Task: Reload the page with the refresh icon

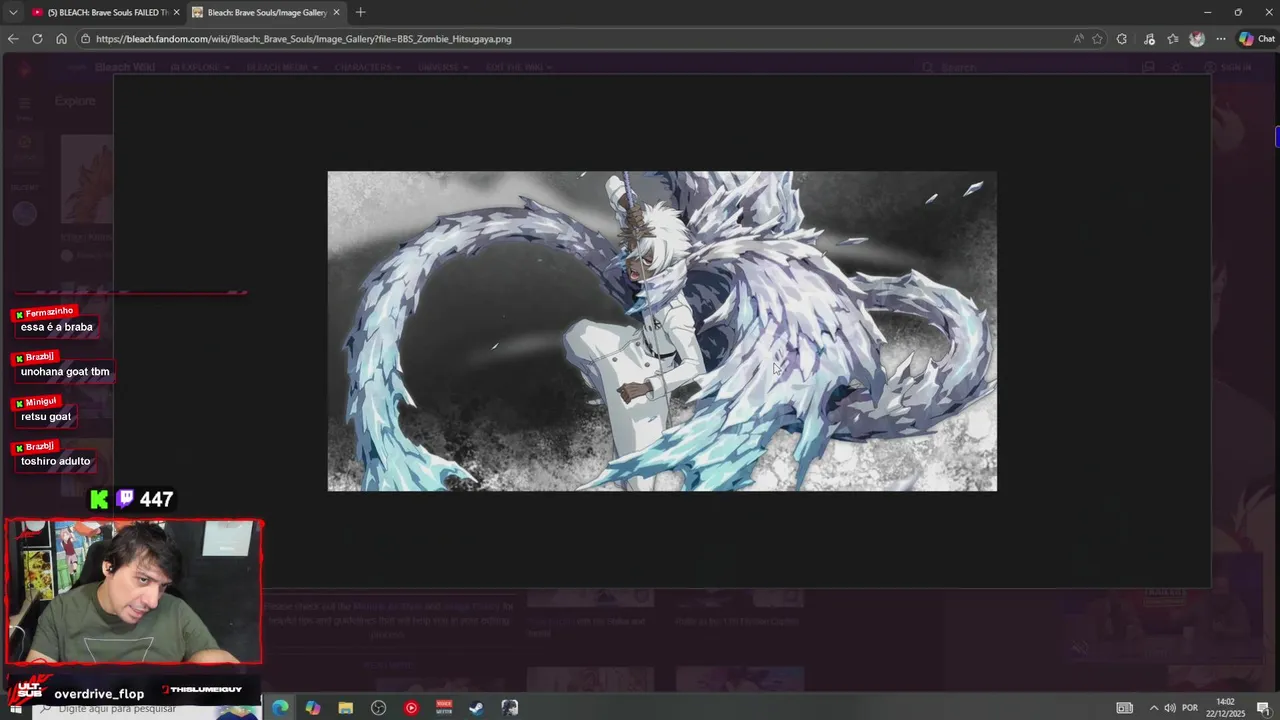Action: tap(37, 39)
